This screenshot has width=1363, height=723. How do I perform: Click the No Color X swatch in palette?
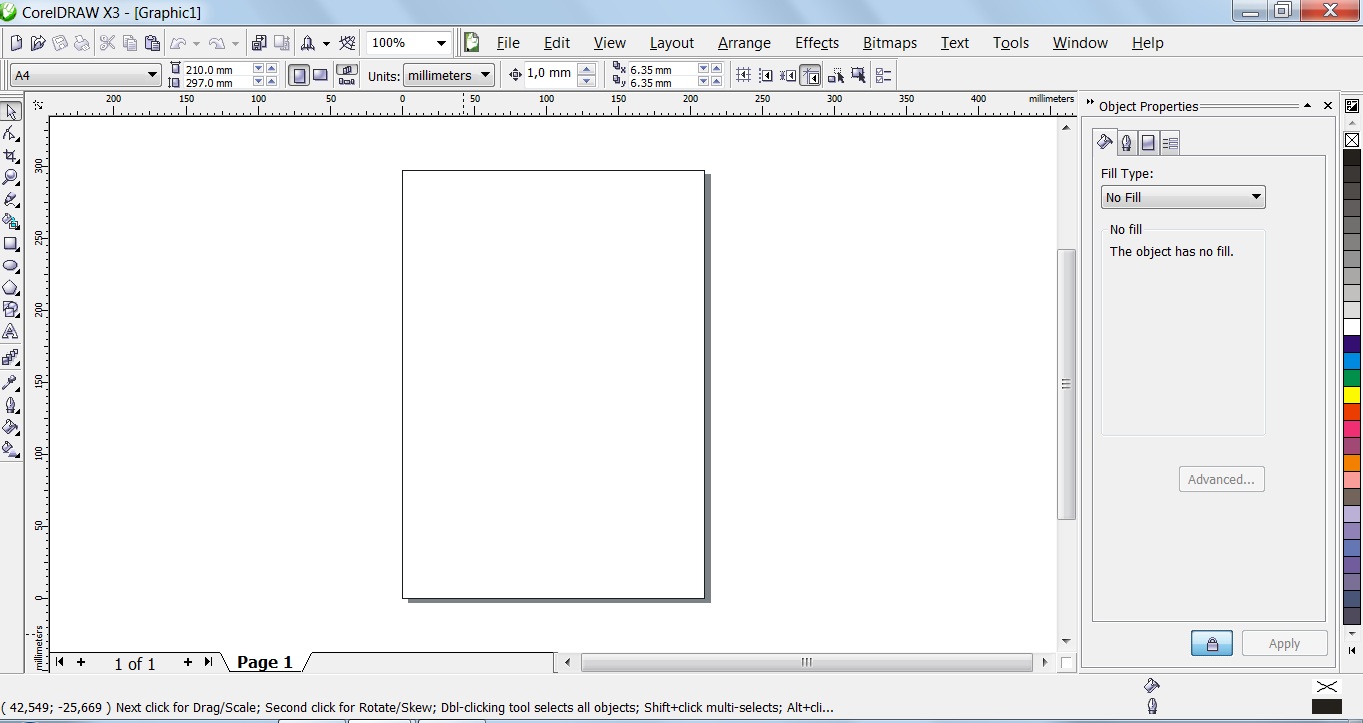(x=1352, y=140)
